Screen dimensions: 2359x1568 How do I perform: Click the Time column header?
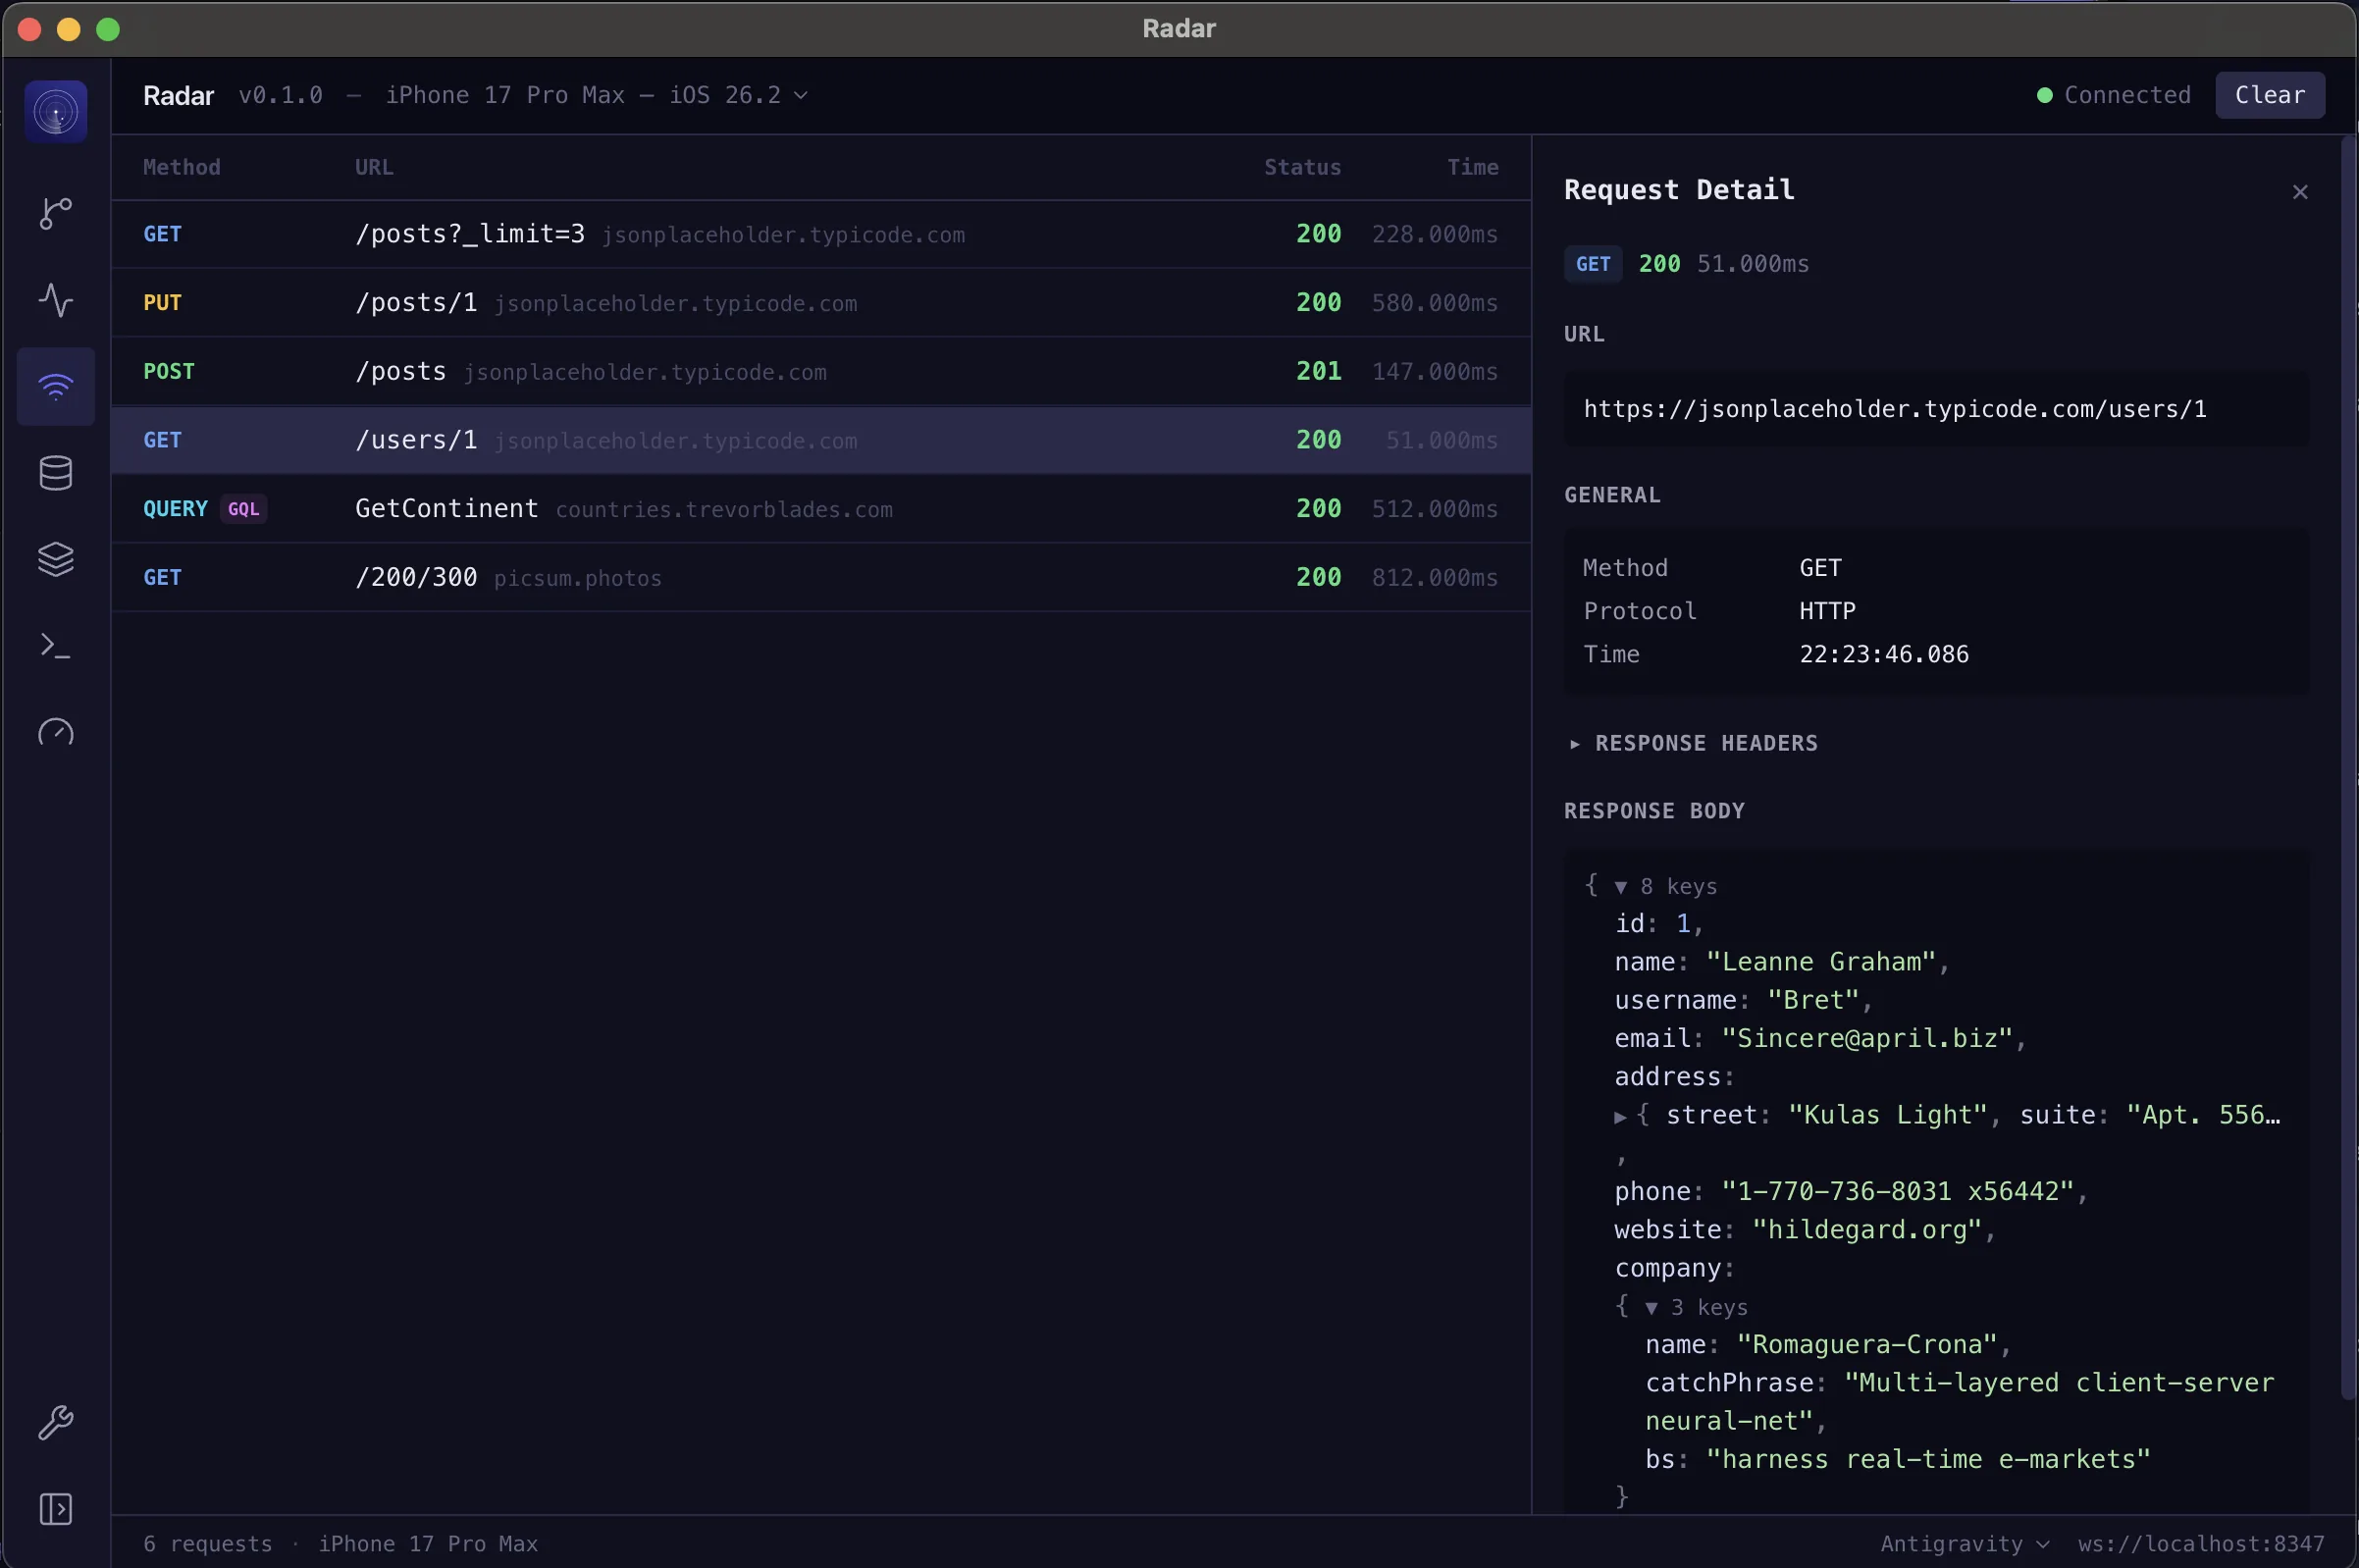coord(1472,167)
